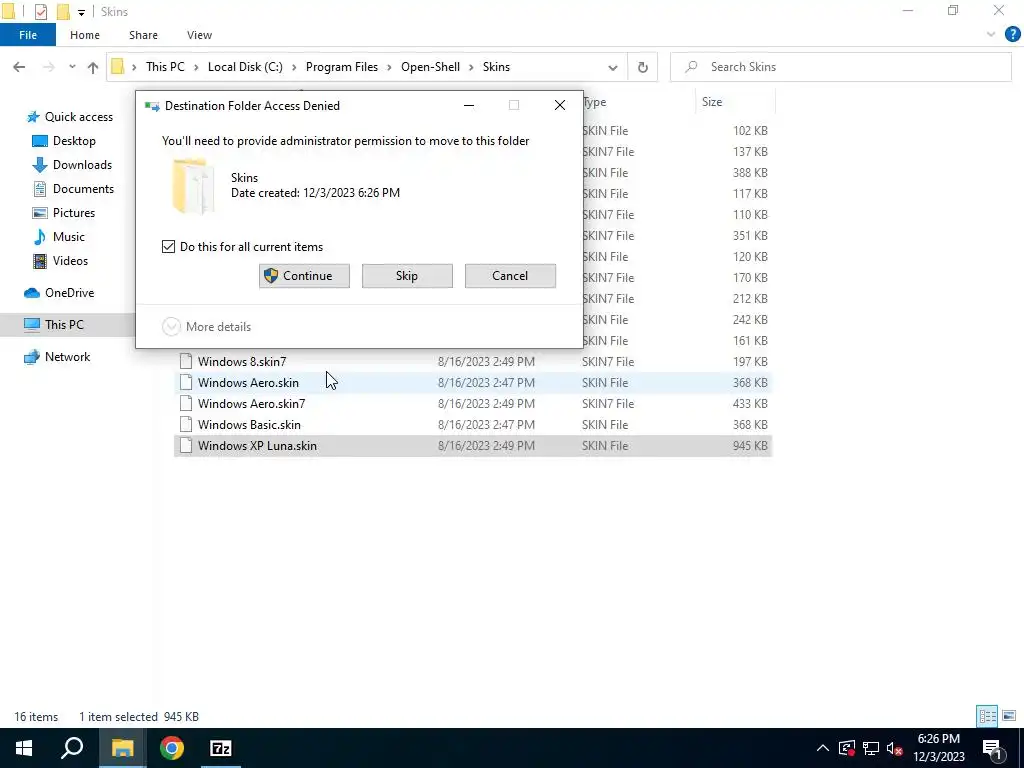
Task: Expand More details in the dialog
Action: tap(206, 327)
